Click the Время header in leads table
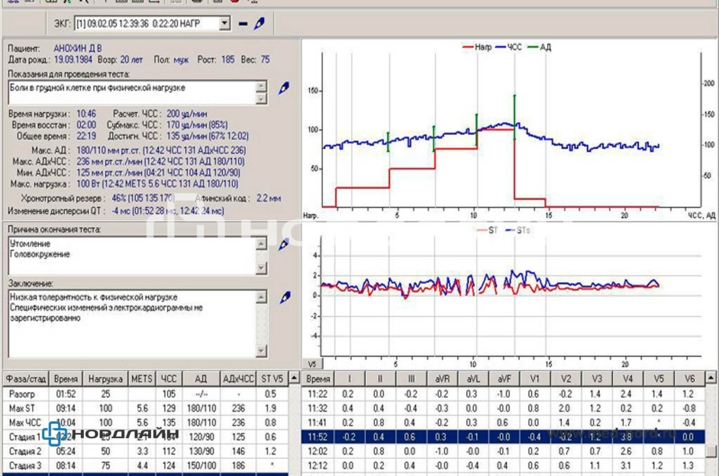This screenshot has height=476, width=719. point(320,381)
